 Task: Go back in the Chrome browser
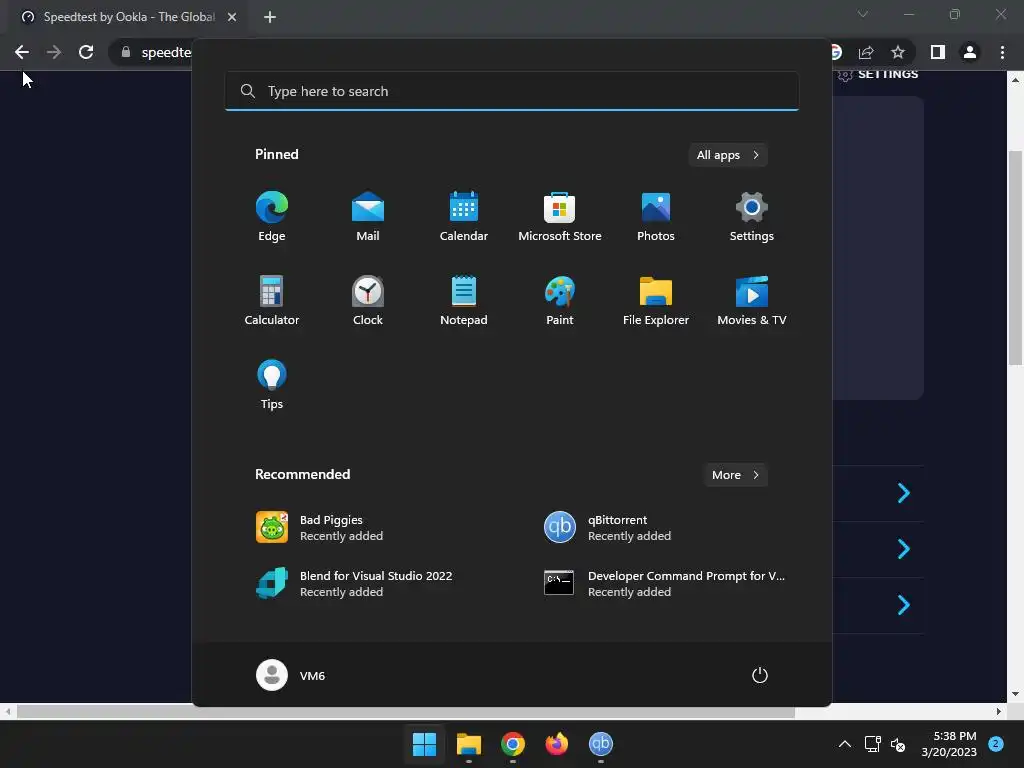[x=22, y=52]
